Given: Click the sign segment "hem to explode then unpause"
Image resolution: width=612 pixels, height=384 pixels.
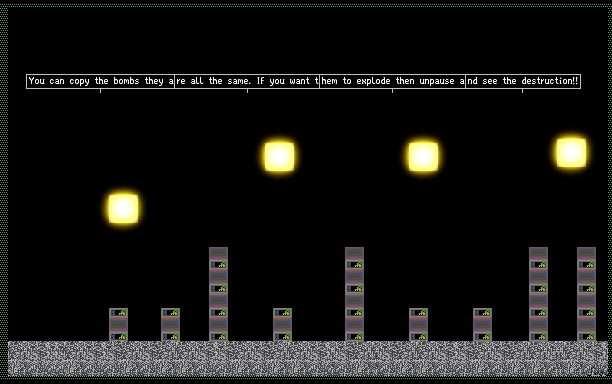Looking at the screenshot, I should (392, 81).
